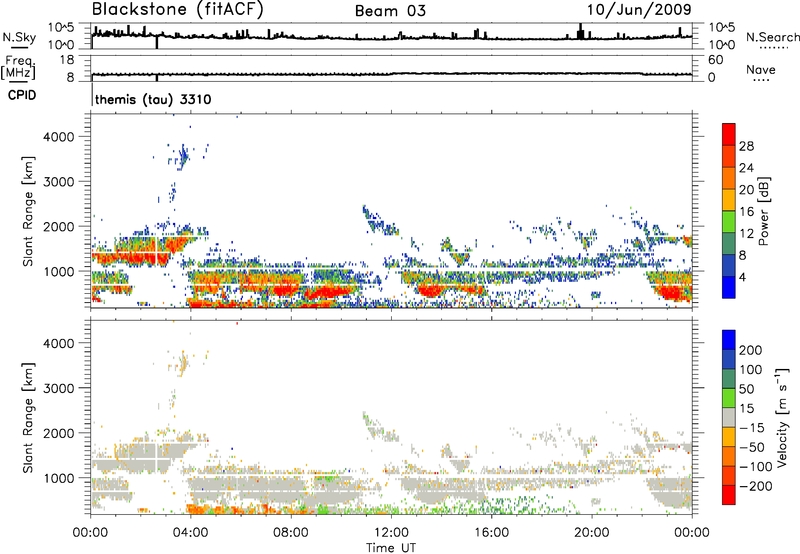Click the "Velocity [m s-1]" colorbar label
The height and width of the screenshot is (554, 800).
pyautogui.click(x=782, y=417)
